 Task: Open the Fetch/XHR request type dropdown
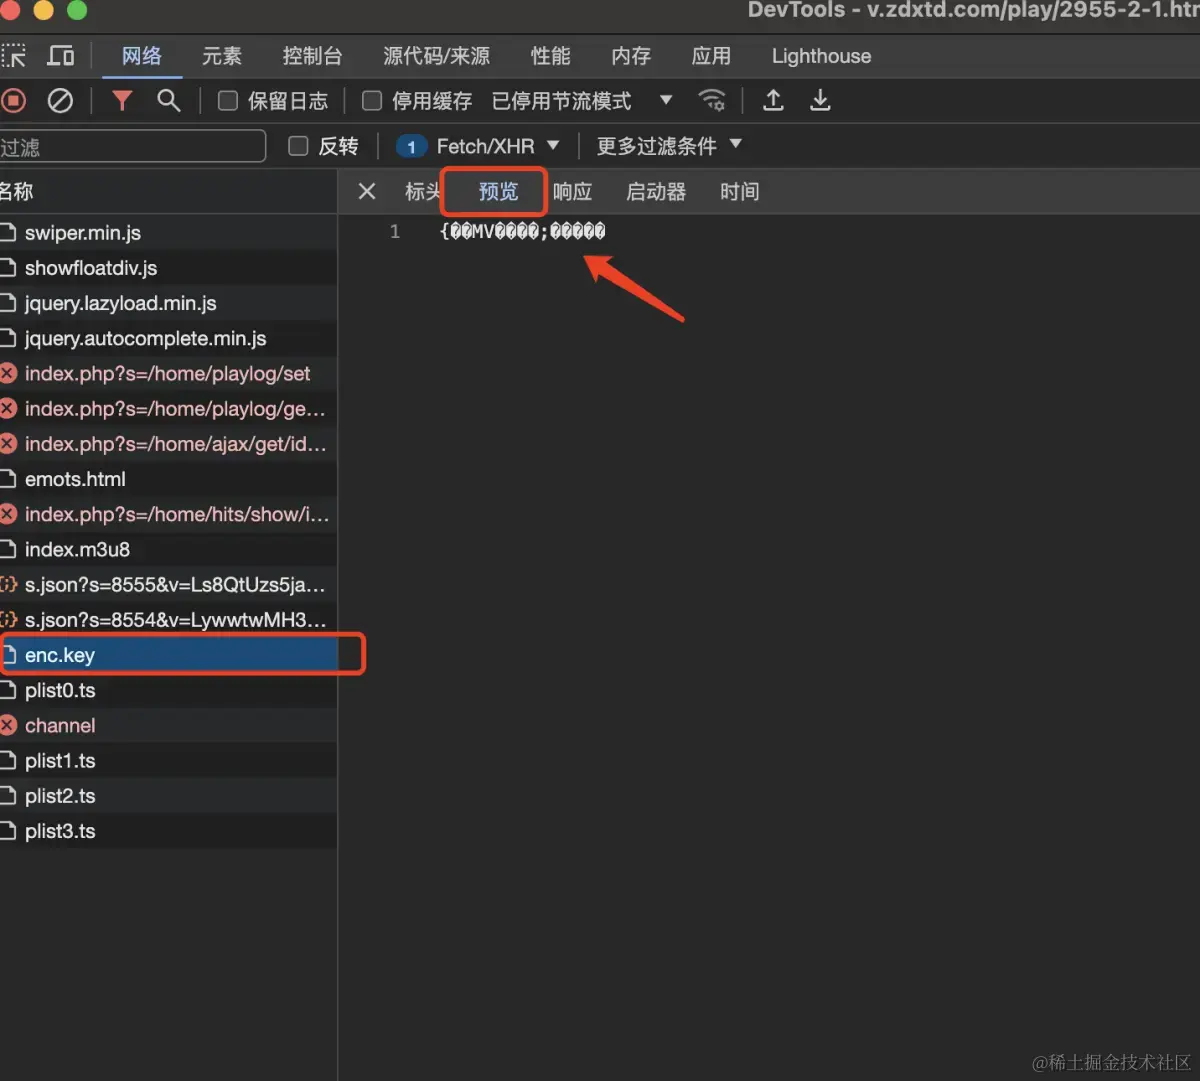(478, 146)
